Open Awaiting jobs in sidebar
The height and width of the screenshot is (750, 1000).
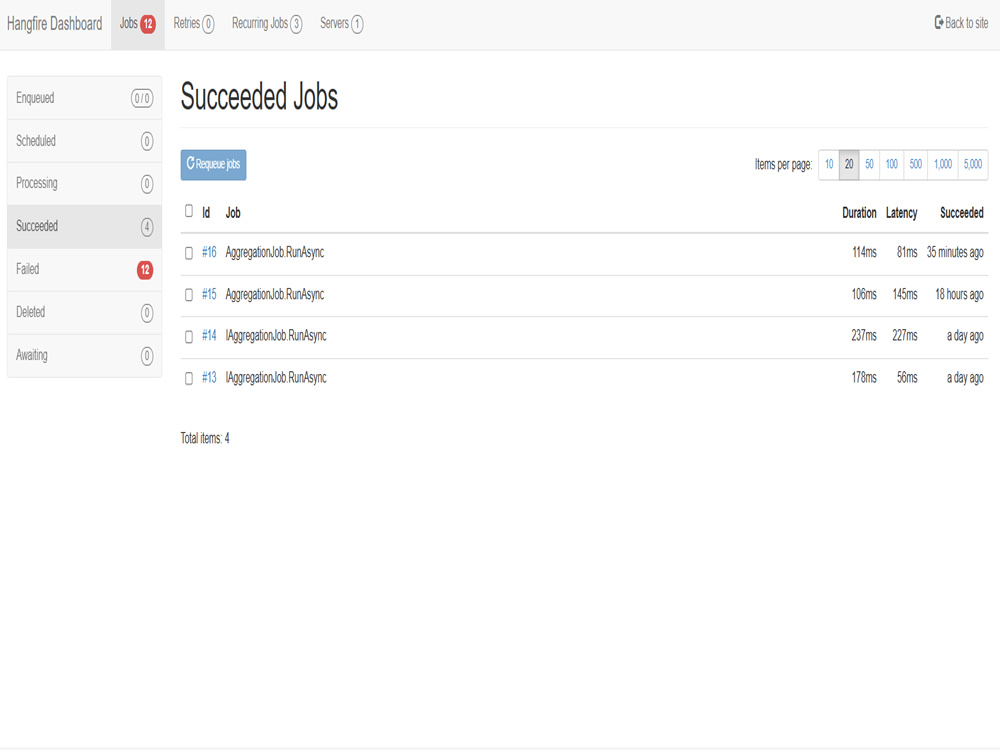[84, 355]
